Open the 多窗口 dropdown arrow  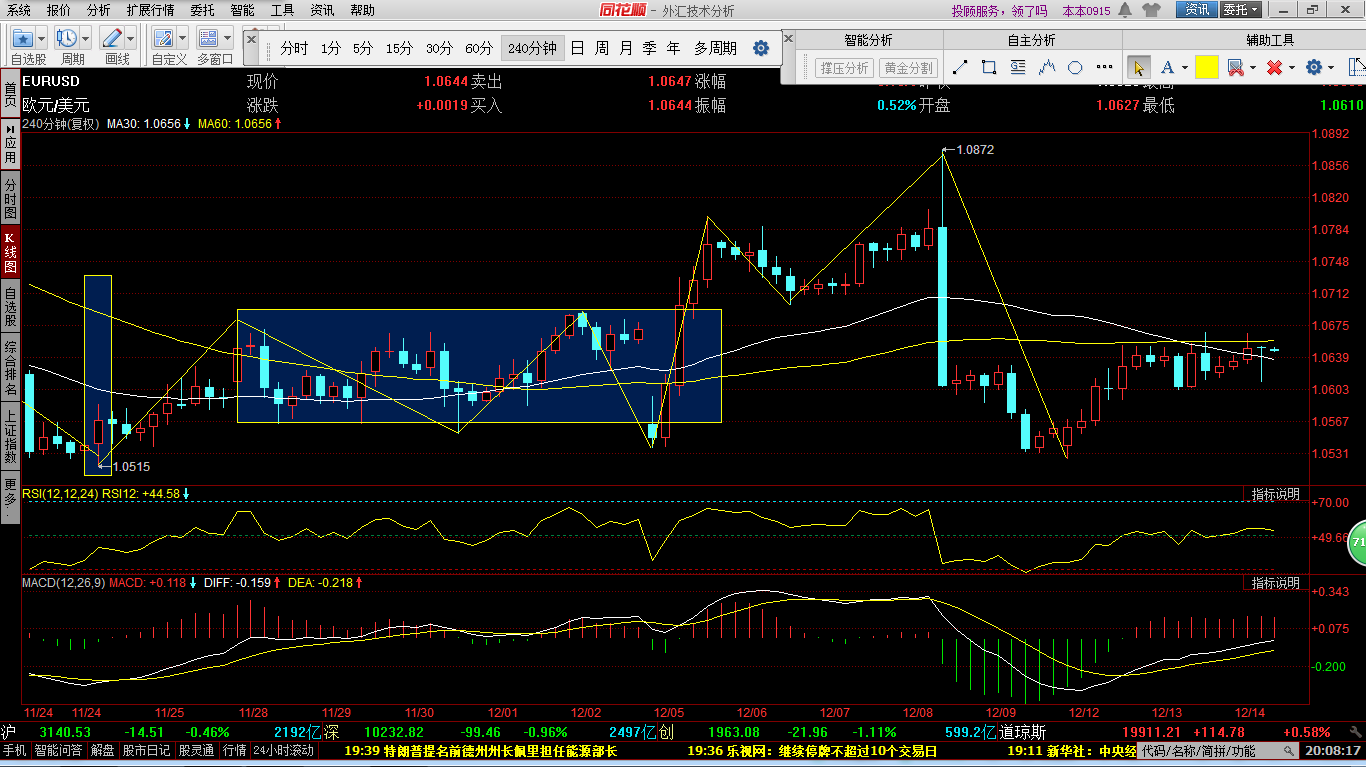point(227,39)
